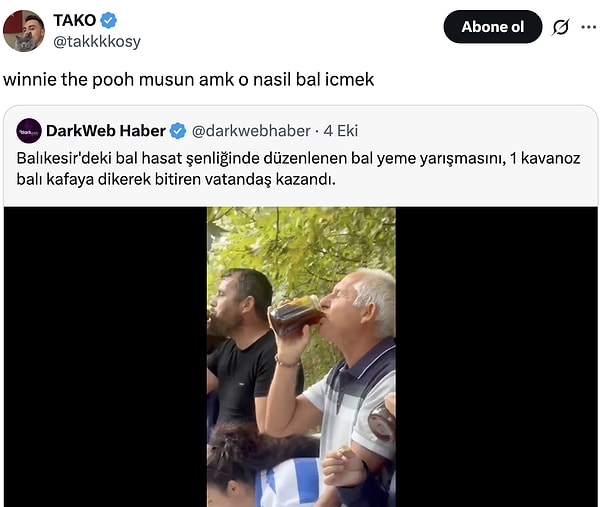Screen dimensions: 600x507
Task: Click the honey jar being drunk in video
Action: pyautogui.click(x=295, y=316)
